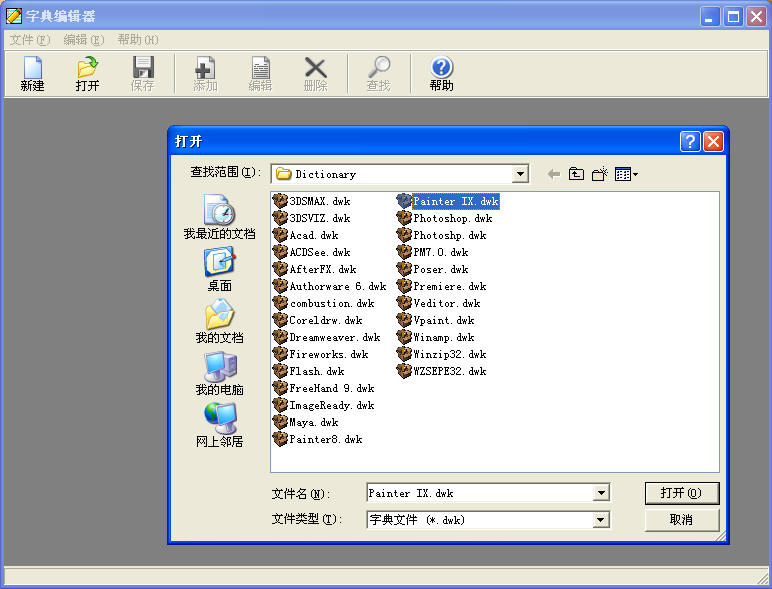Select the file Photoshp.dwk
772x589 pixels.
pos(442,235)
